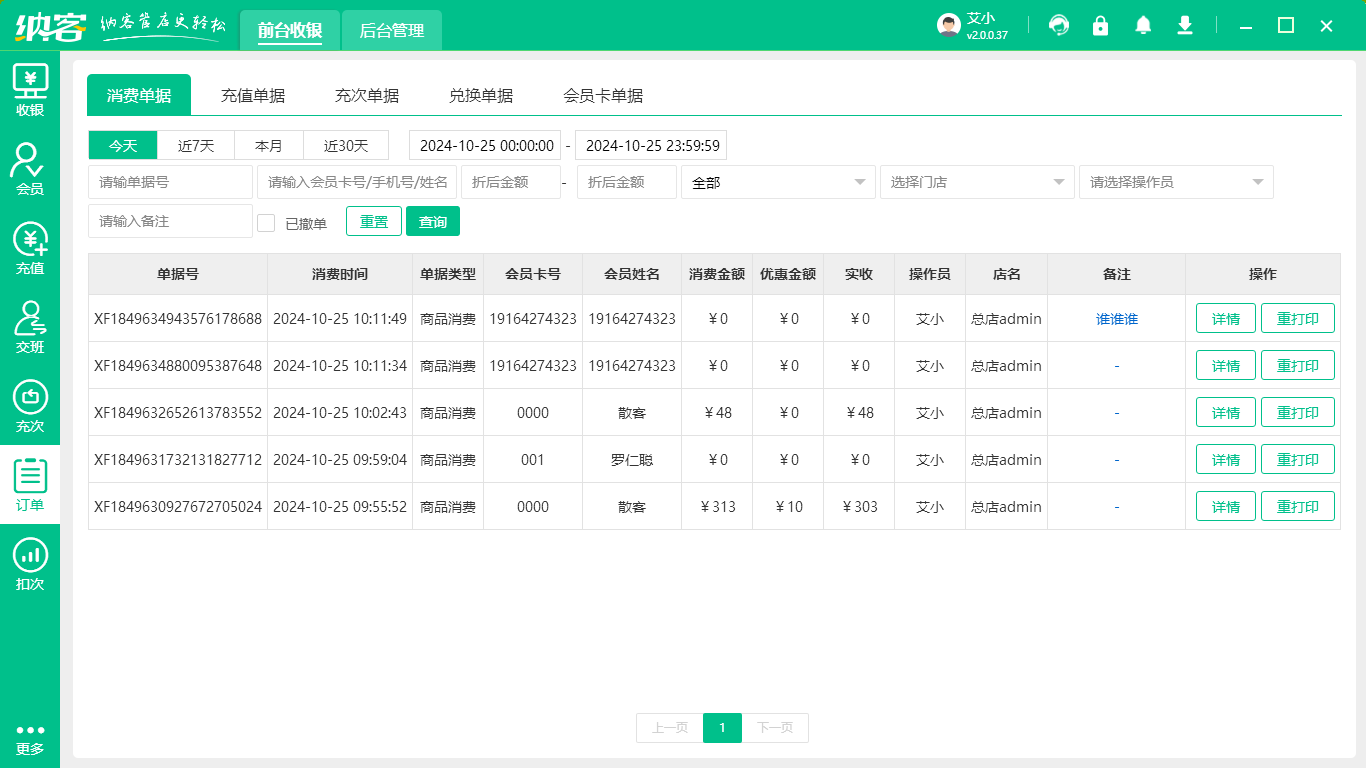Click member name 罗仁聪
1366x768 pixels.
(632, 460)
